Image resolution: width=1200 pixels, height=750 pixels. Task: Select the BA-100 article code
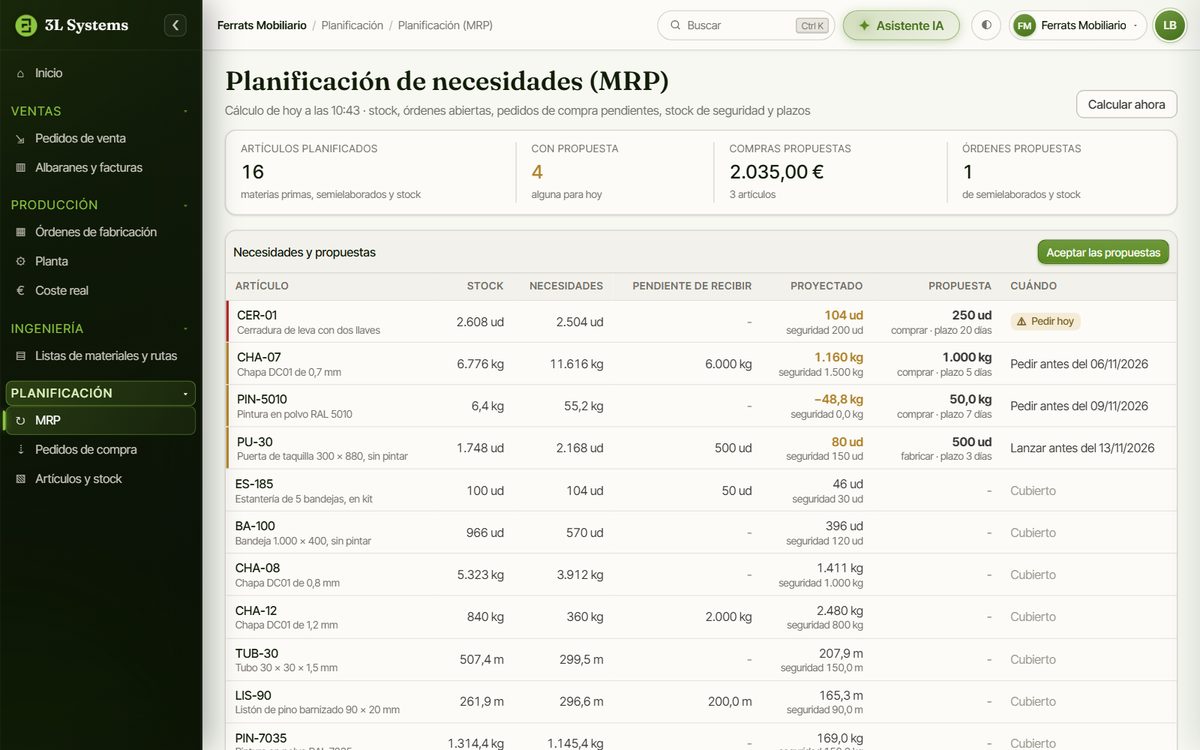pos(255,526)
